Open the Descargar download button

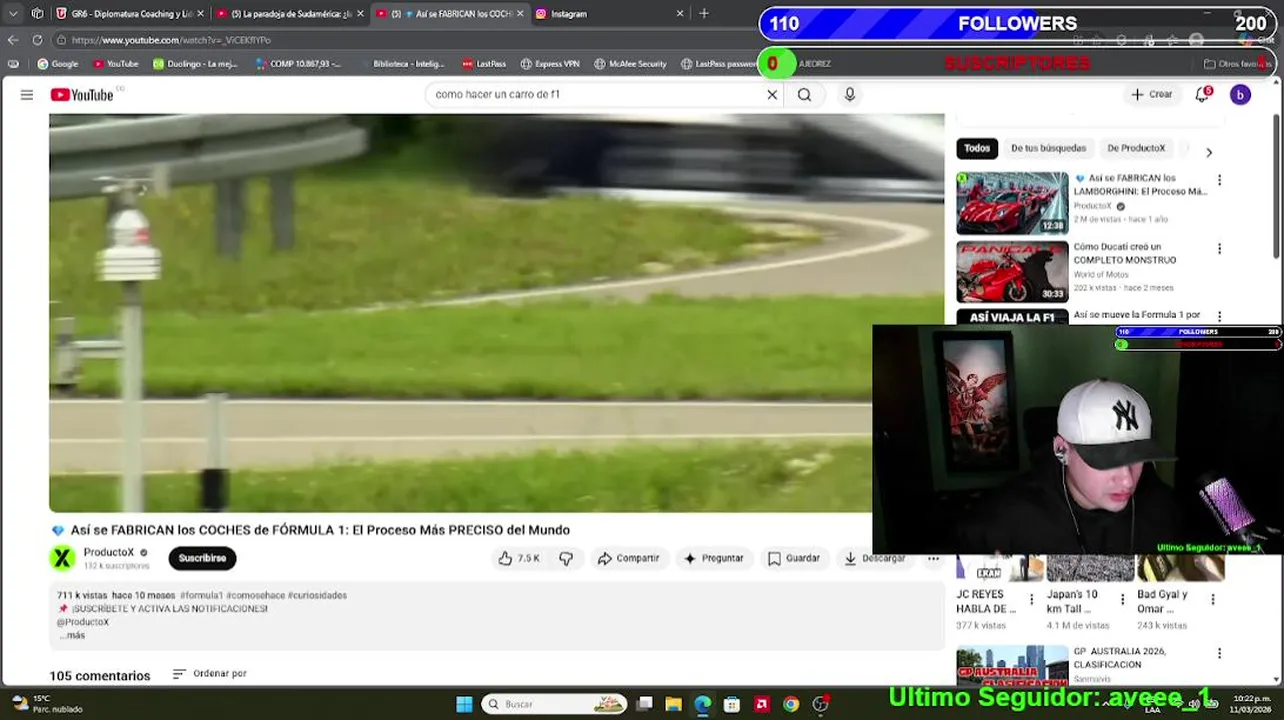click(x=874, y=558)
